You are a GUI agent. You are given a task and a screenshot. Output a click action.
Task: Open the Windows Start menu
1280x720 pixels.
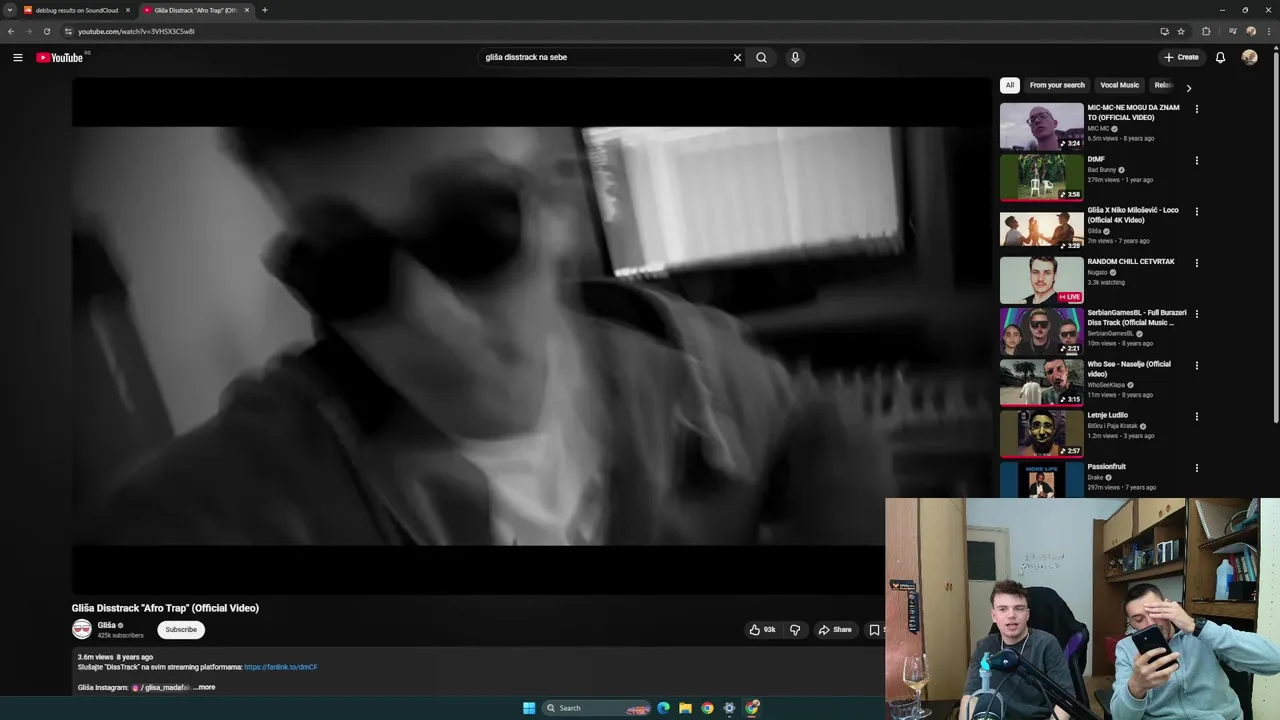pos(529,708)
